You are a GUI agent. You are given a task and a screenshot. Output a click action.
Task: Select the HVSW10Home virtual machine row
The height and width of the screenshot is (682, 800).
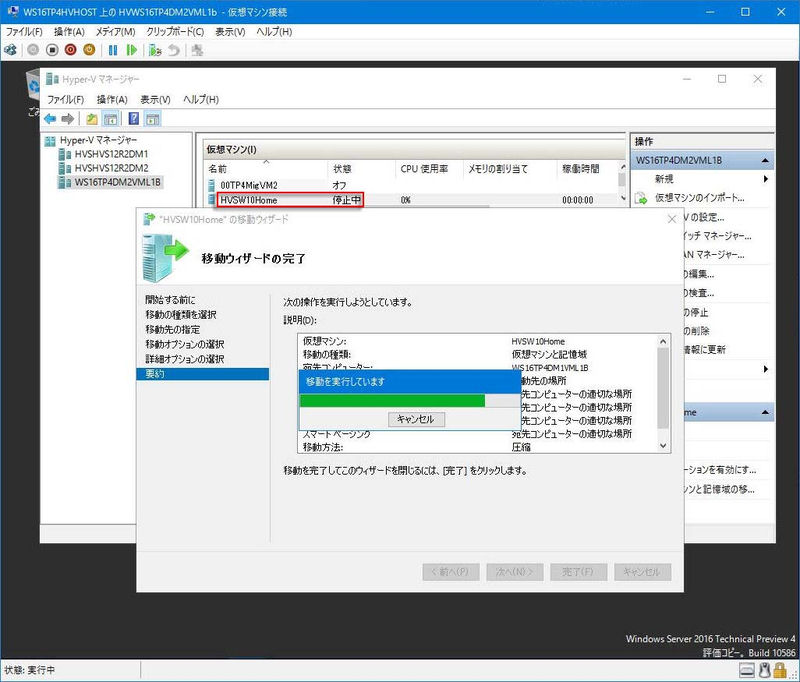(411, 200)
